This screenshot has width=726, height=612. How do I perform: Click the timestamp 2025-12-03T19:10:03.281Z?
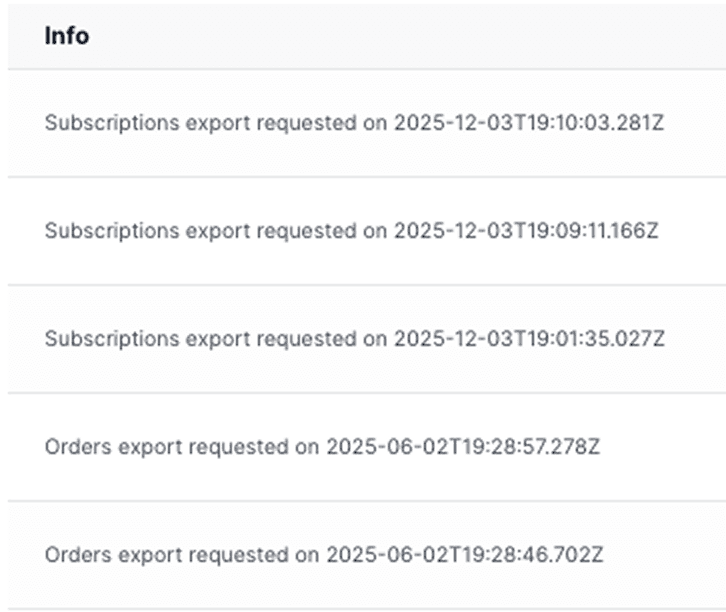click(529, 123)
